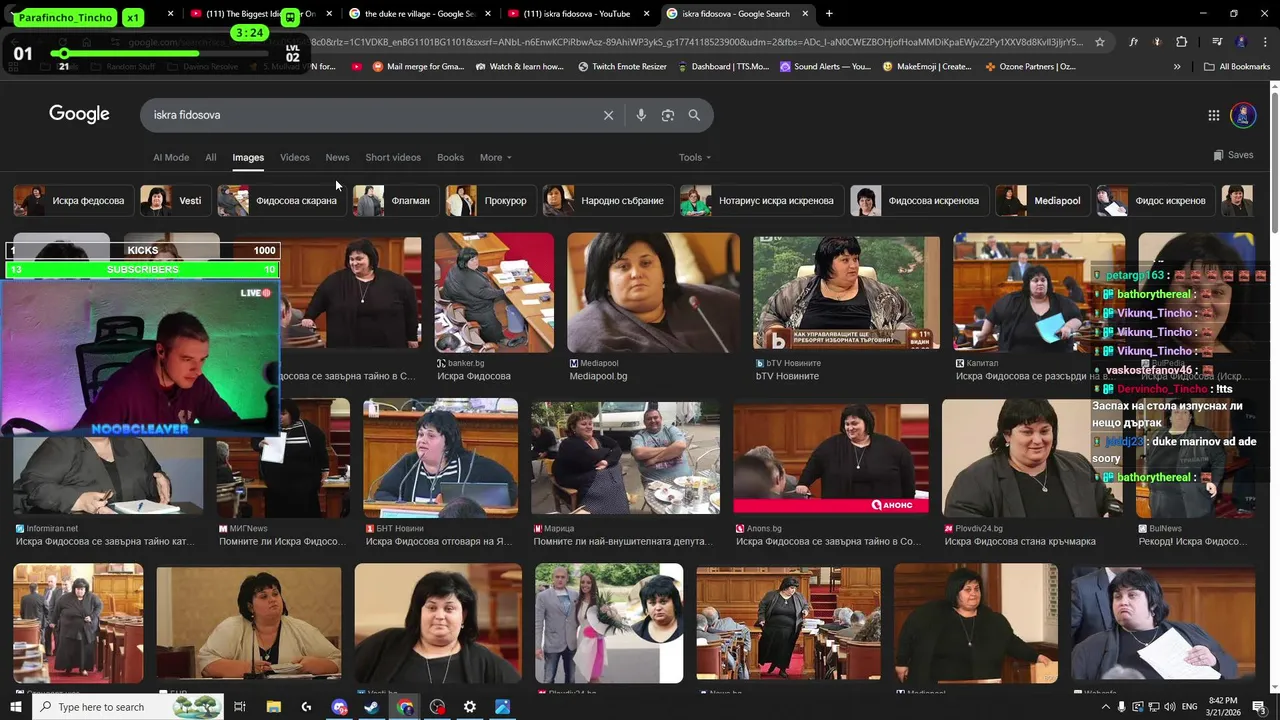Close the iskra fidosova Google Search tab
The image size is (1280, 720).
coord(805,14)
